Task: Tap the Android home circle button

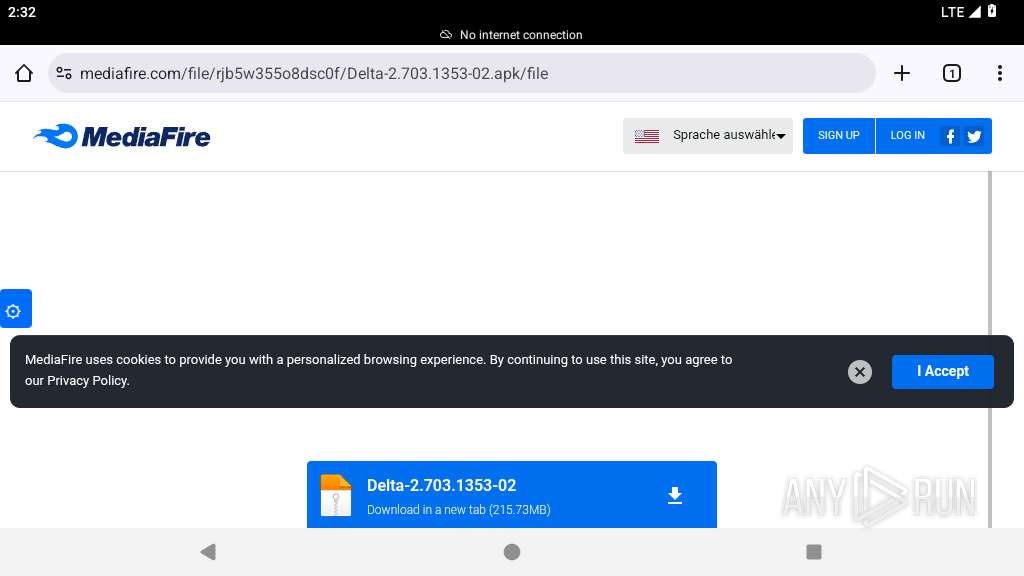Action: click(512, 552)
